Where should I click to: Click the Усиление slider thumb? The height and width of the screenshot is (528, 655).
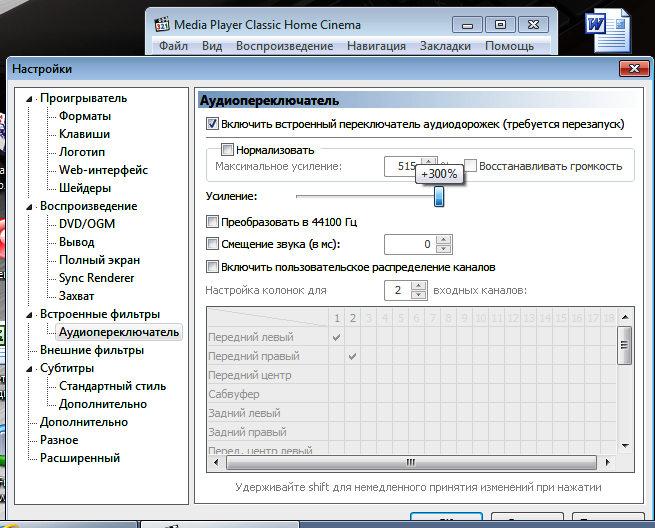click(439, 196)
